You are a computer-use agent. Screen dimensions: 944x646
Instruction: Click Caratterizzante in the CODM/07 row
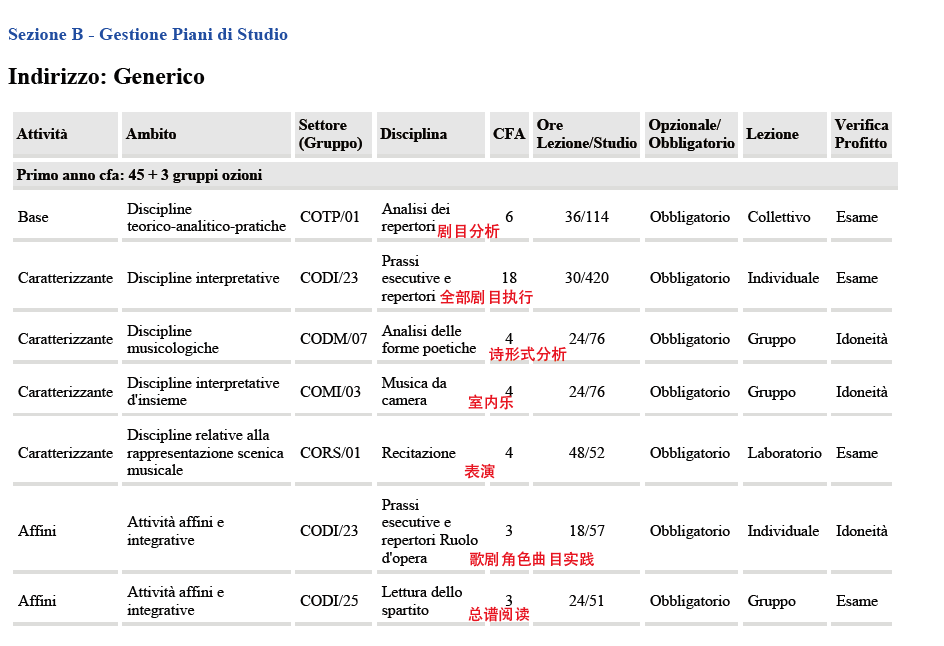pos(65,339)
